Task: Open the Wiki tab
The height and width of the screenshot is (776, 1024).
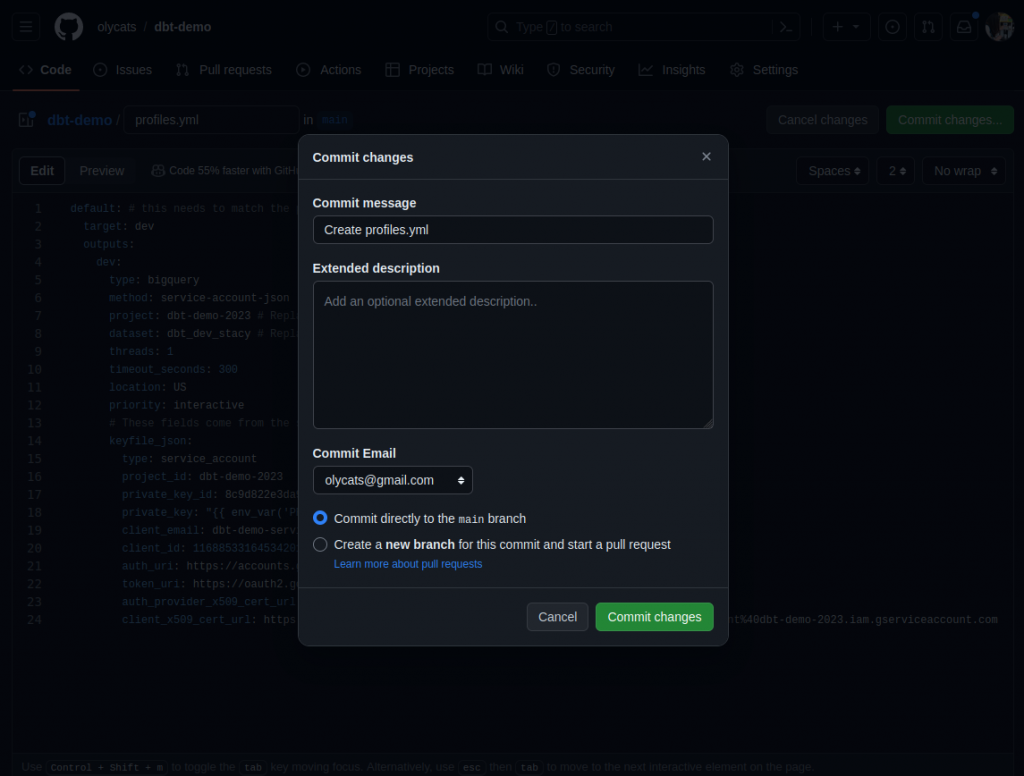Action: [501, 70]
